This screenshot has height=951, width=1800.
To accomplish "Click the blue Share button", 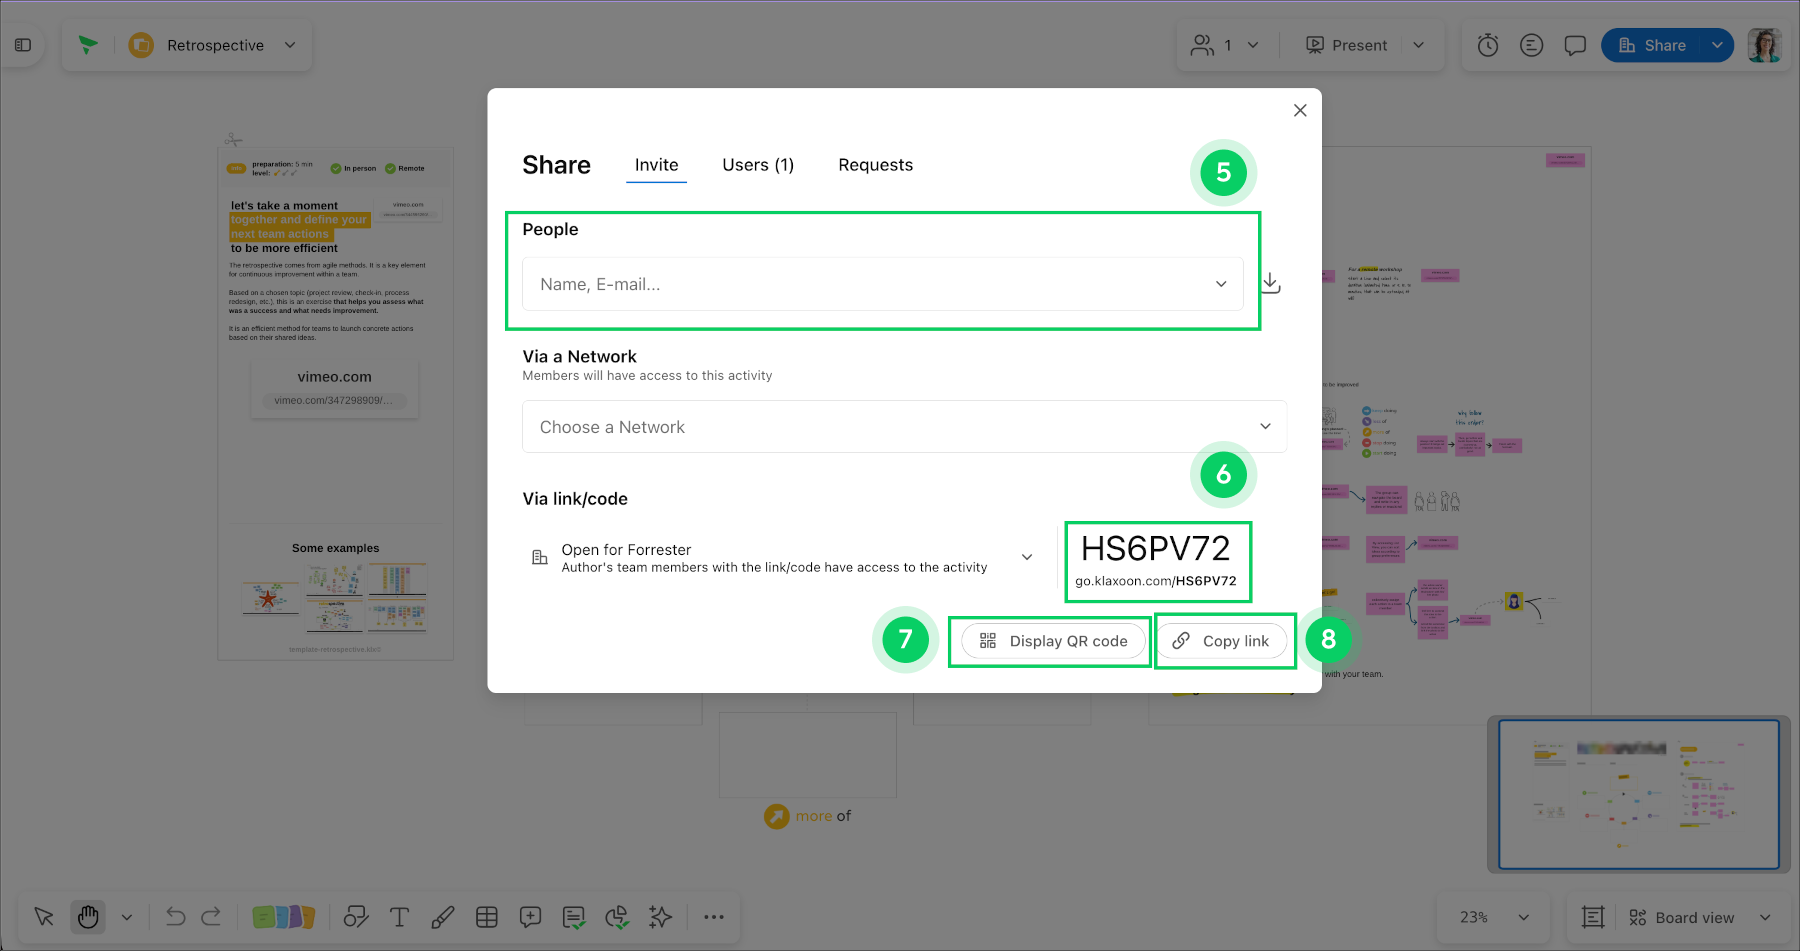I will coord(1652,45).
